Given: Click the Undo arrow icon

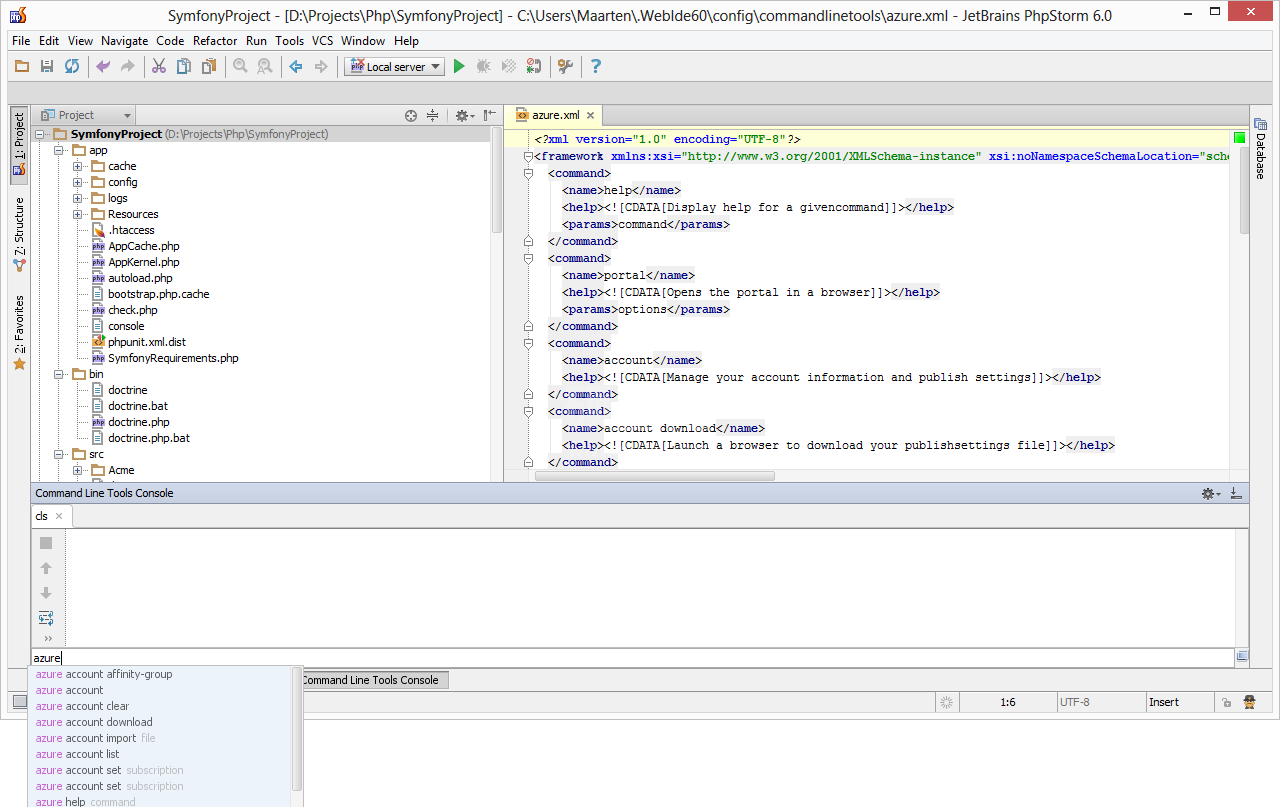Looking at the screenshot, I should coord(102,66).
